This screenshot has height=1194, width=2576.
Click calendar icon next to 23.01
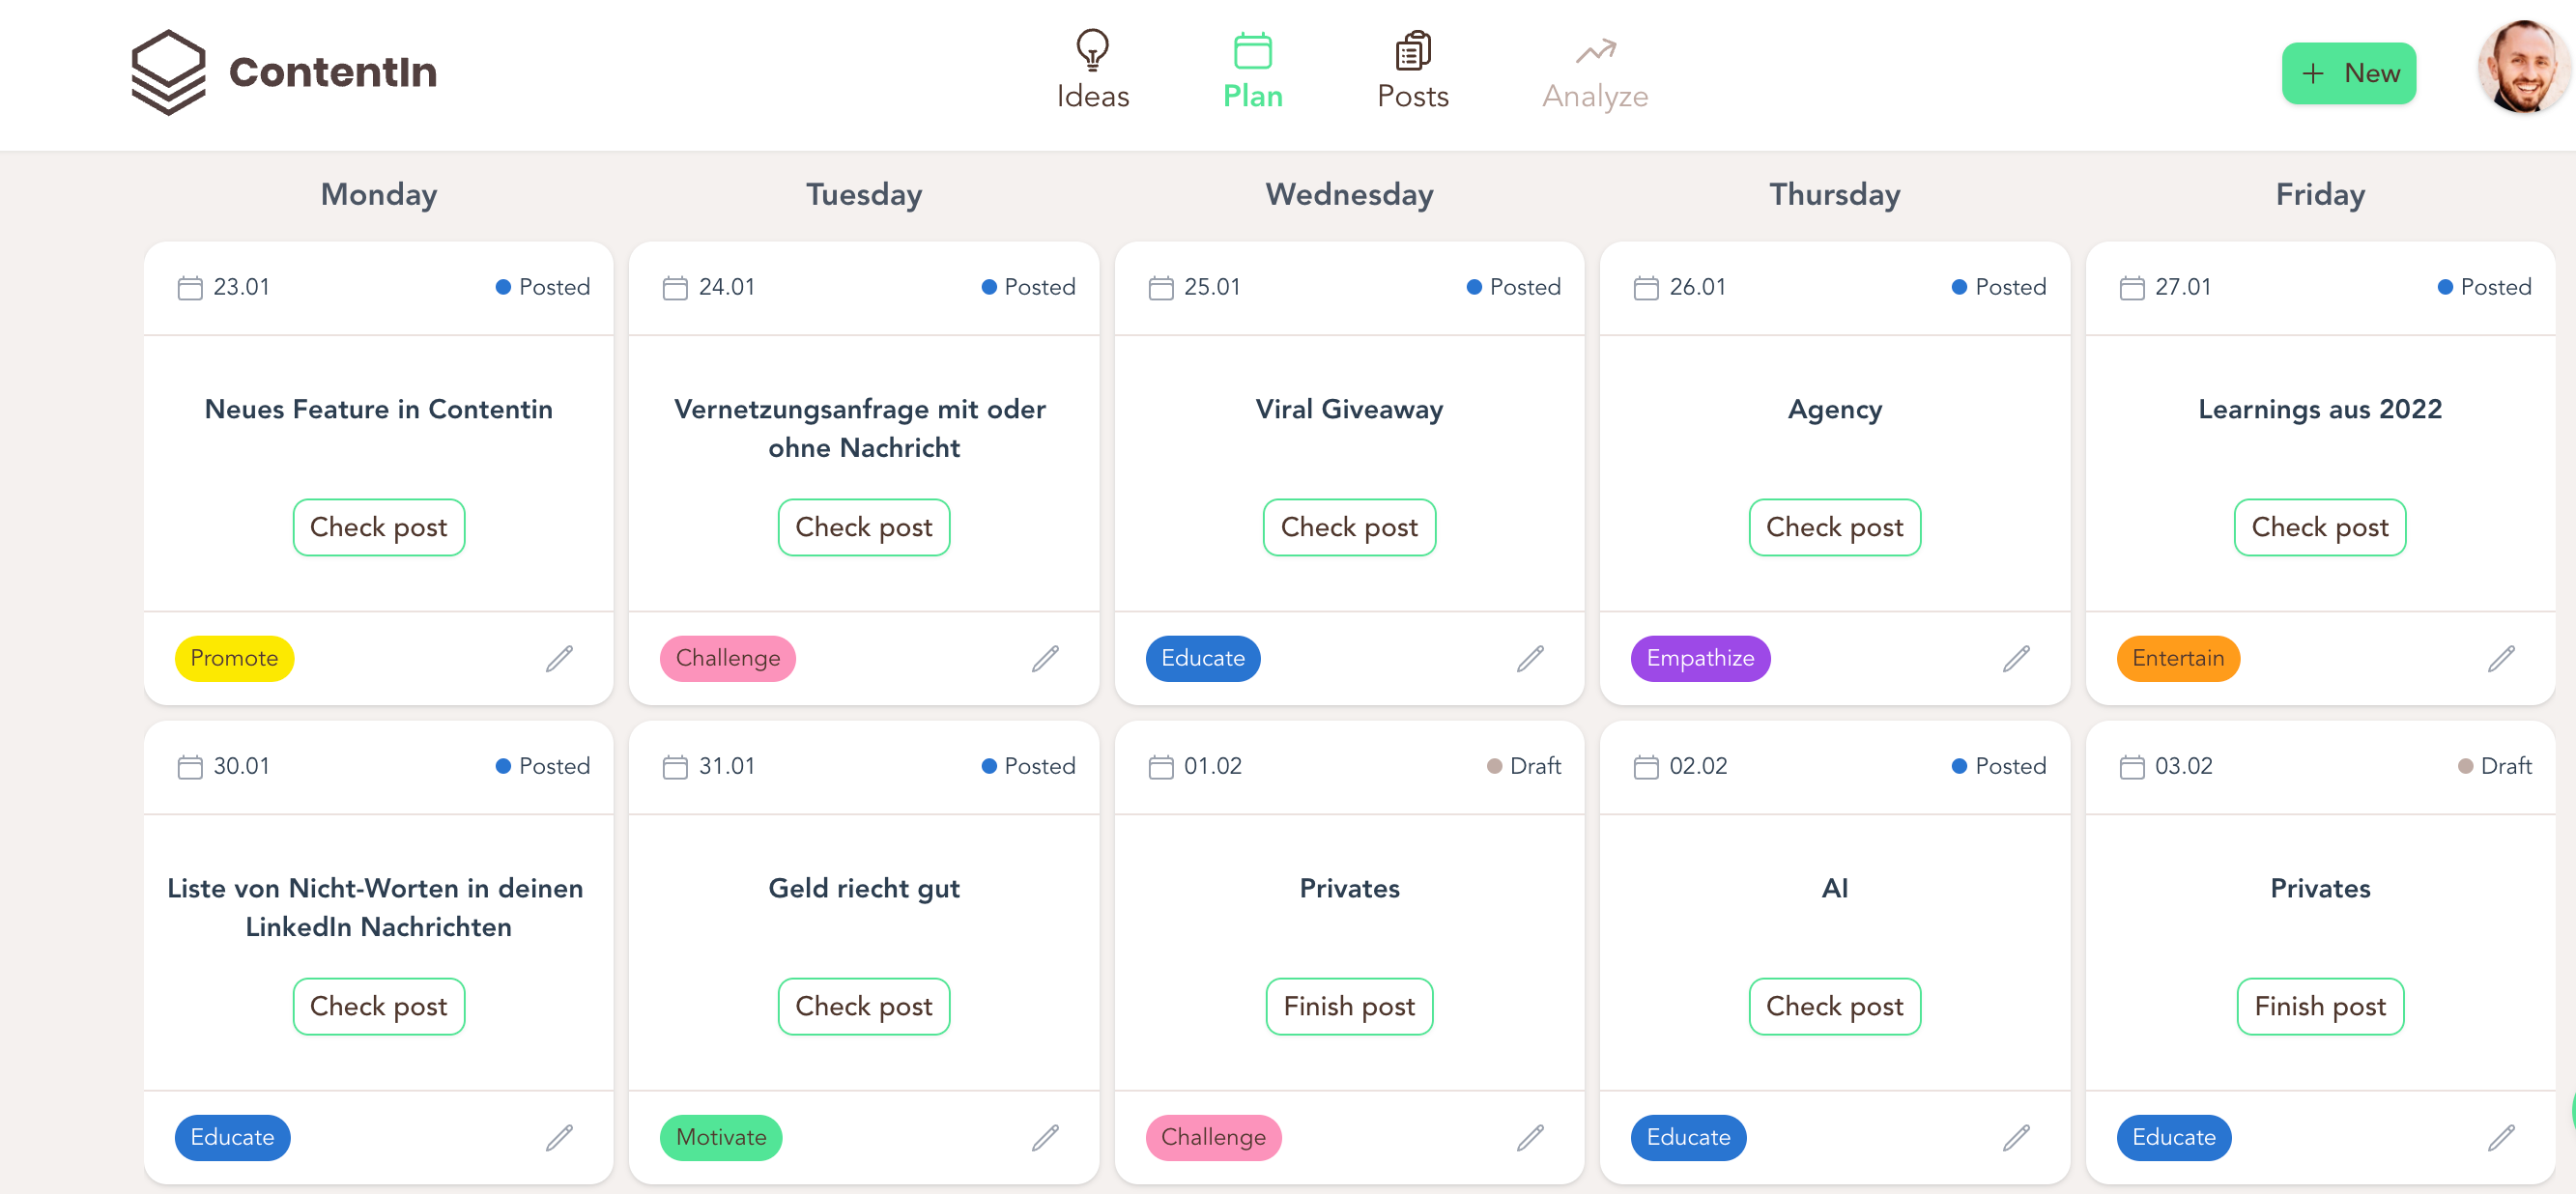tap(190, 288)
